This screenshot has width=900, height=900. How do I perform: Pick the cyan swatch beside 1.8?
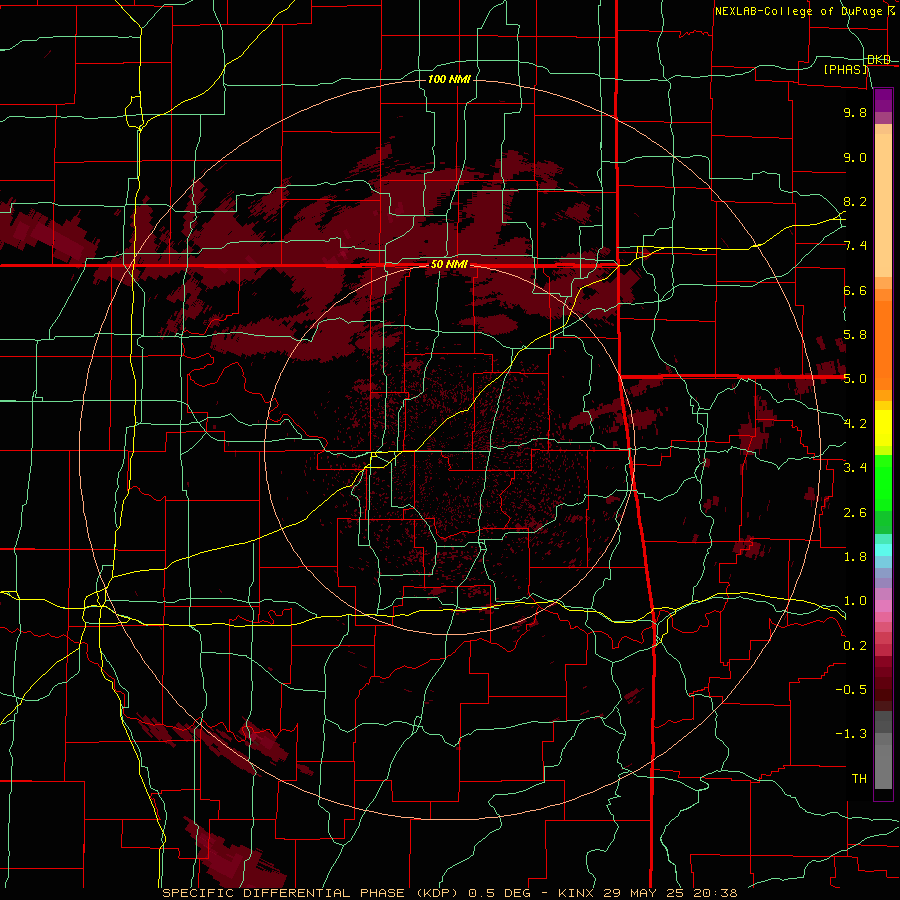click(x=883, y=549)
